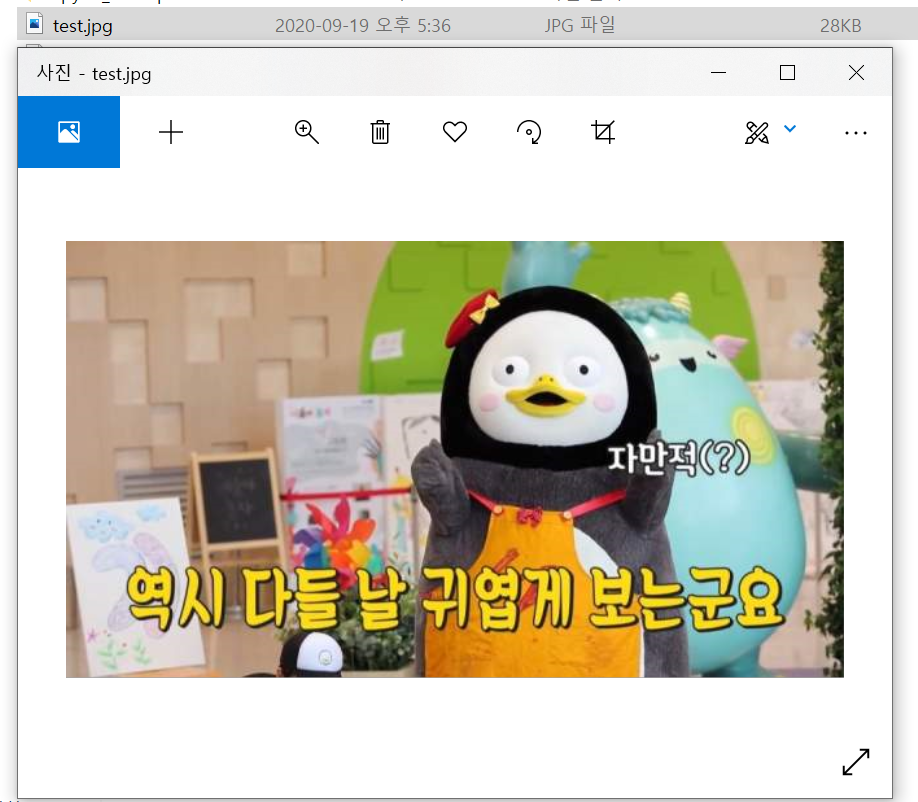Open the three-dot more options menu
The width and height of the screenshot is (918, 802).
click(x=855, y=133)
